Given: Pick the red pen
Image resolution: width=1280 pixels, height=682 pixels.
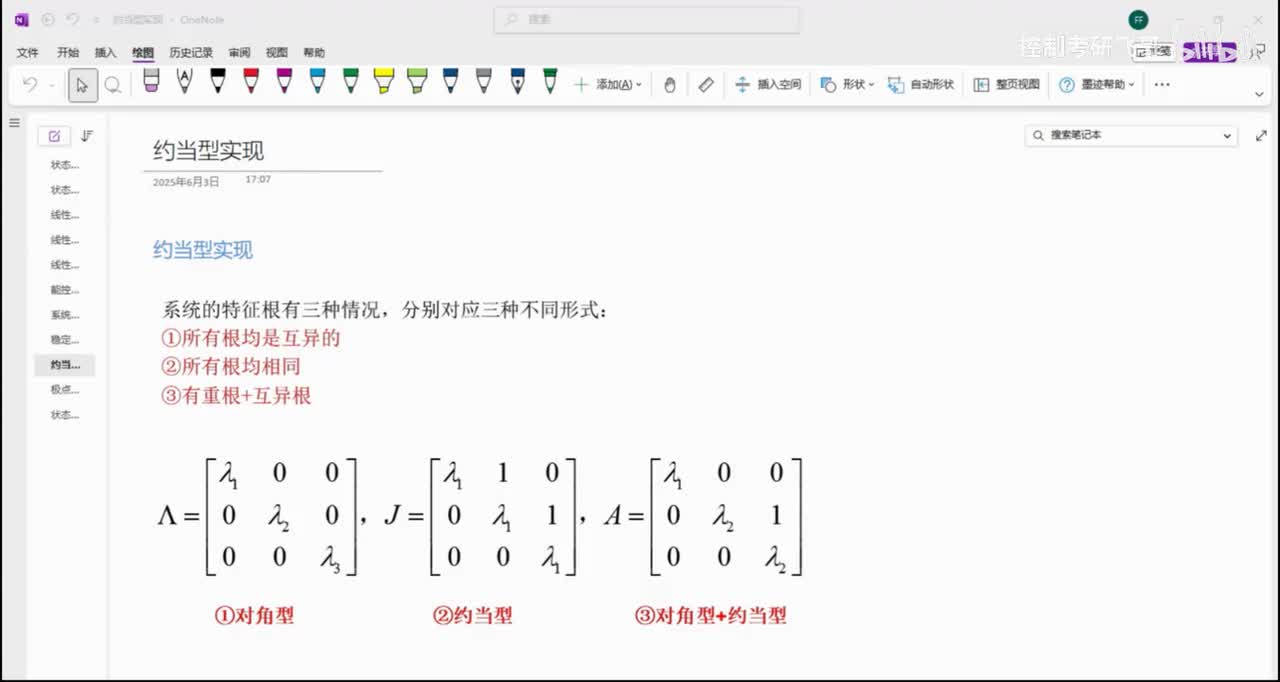Looking at the screenshot, I should pos(251,81).
